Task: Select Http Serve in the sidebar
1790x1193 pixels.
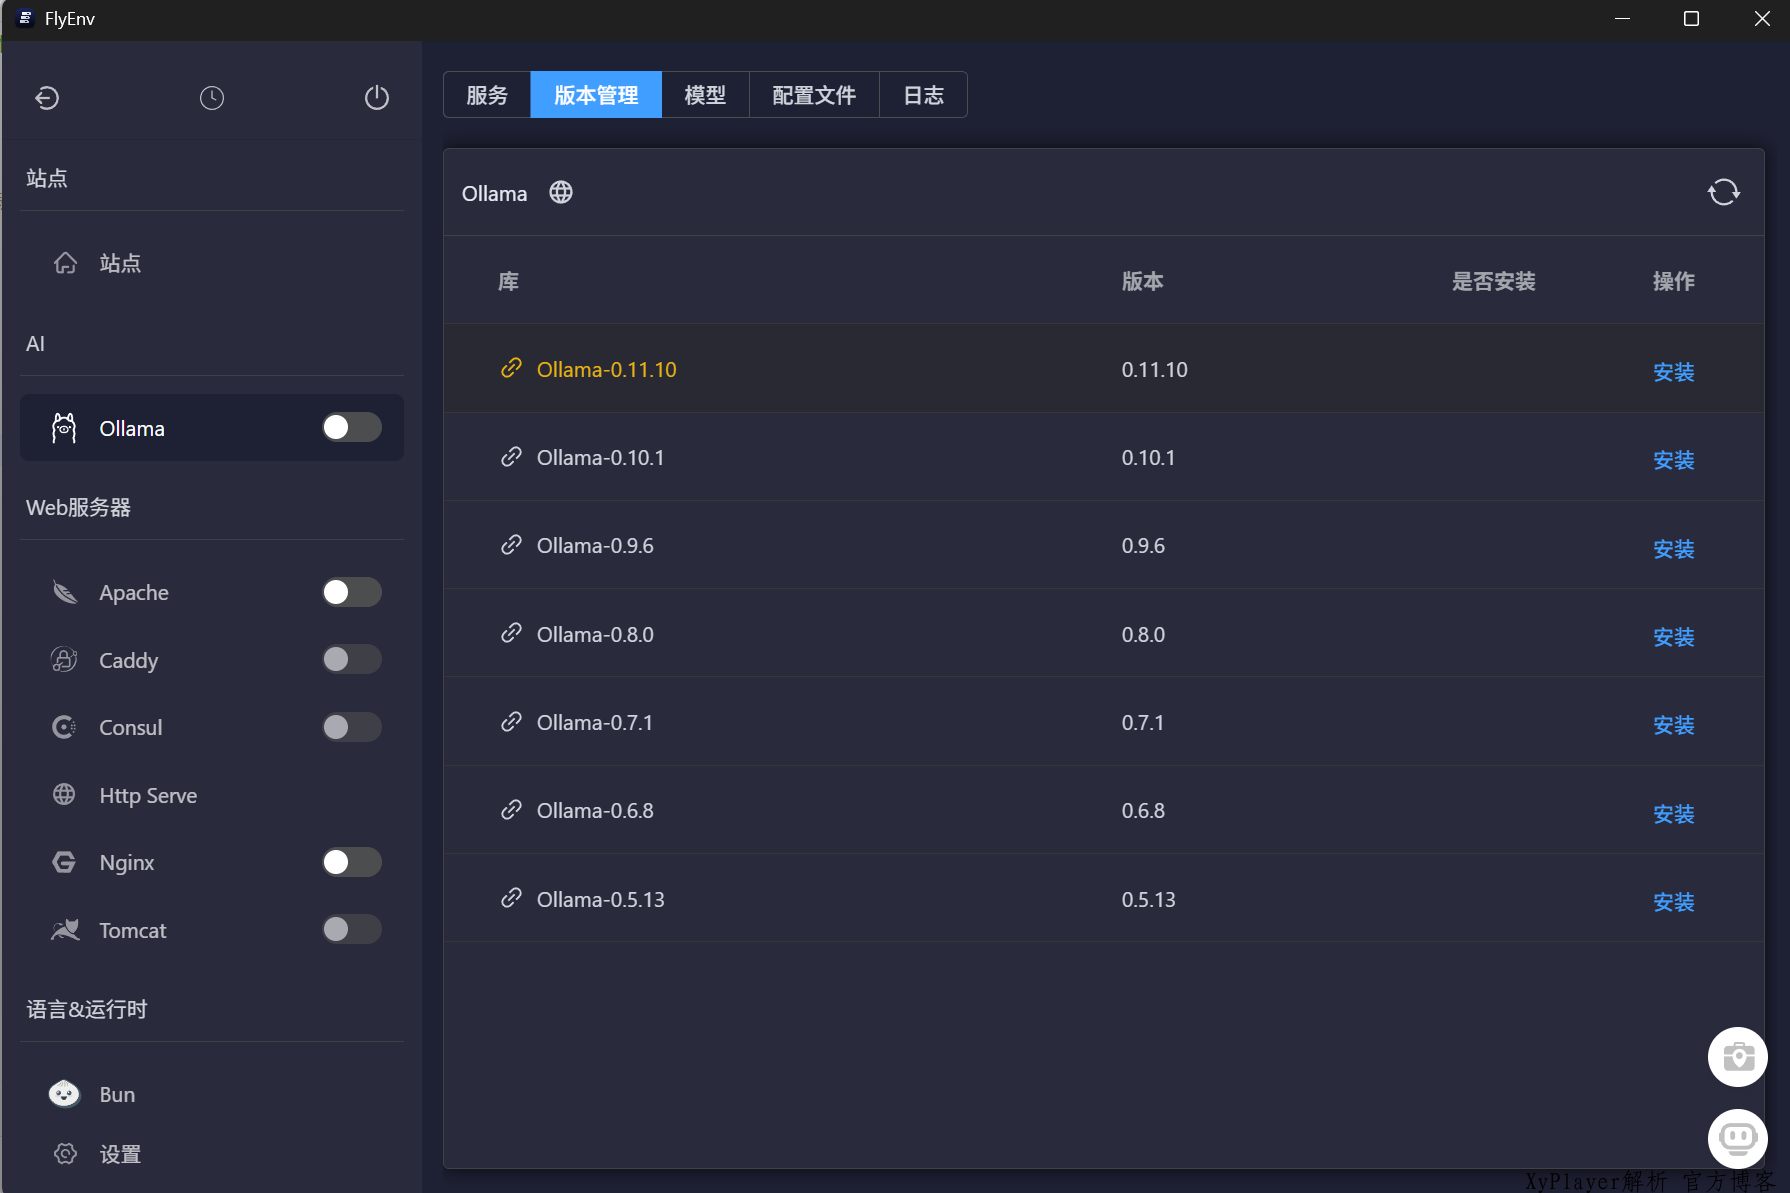Action: [148, 796]
